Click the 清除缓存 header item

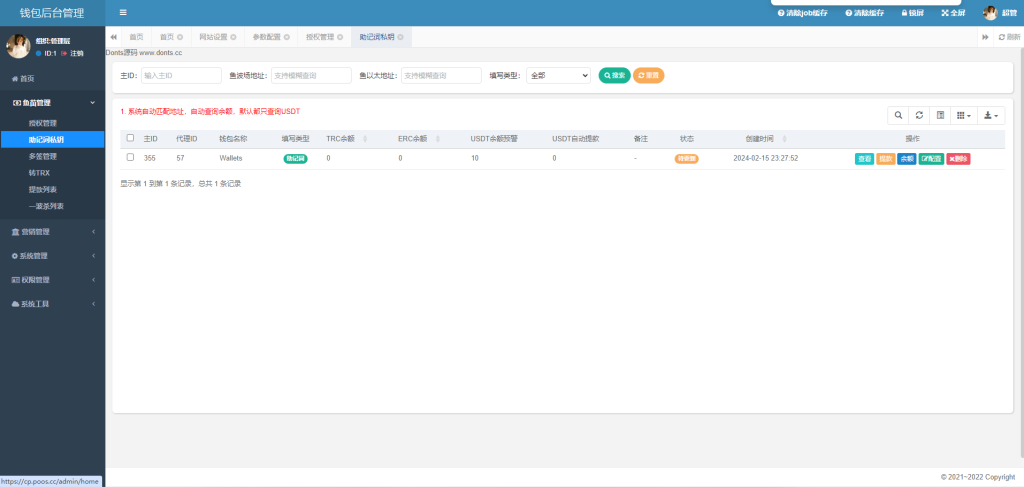pos(865,13)
